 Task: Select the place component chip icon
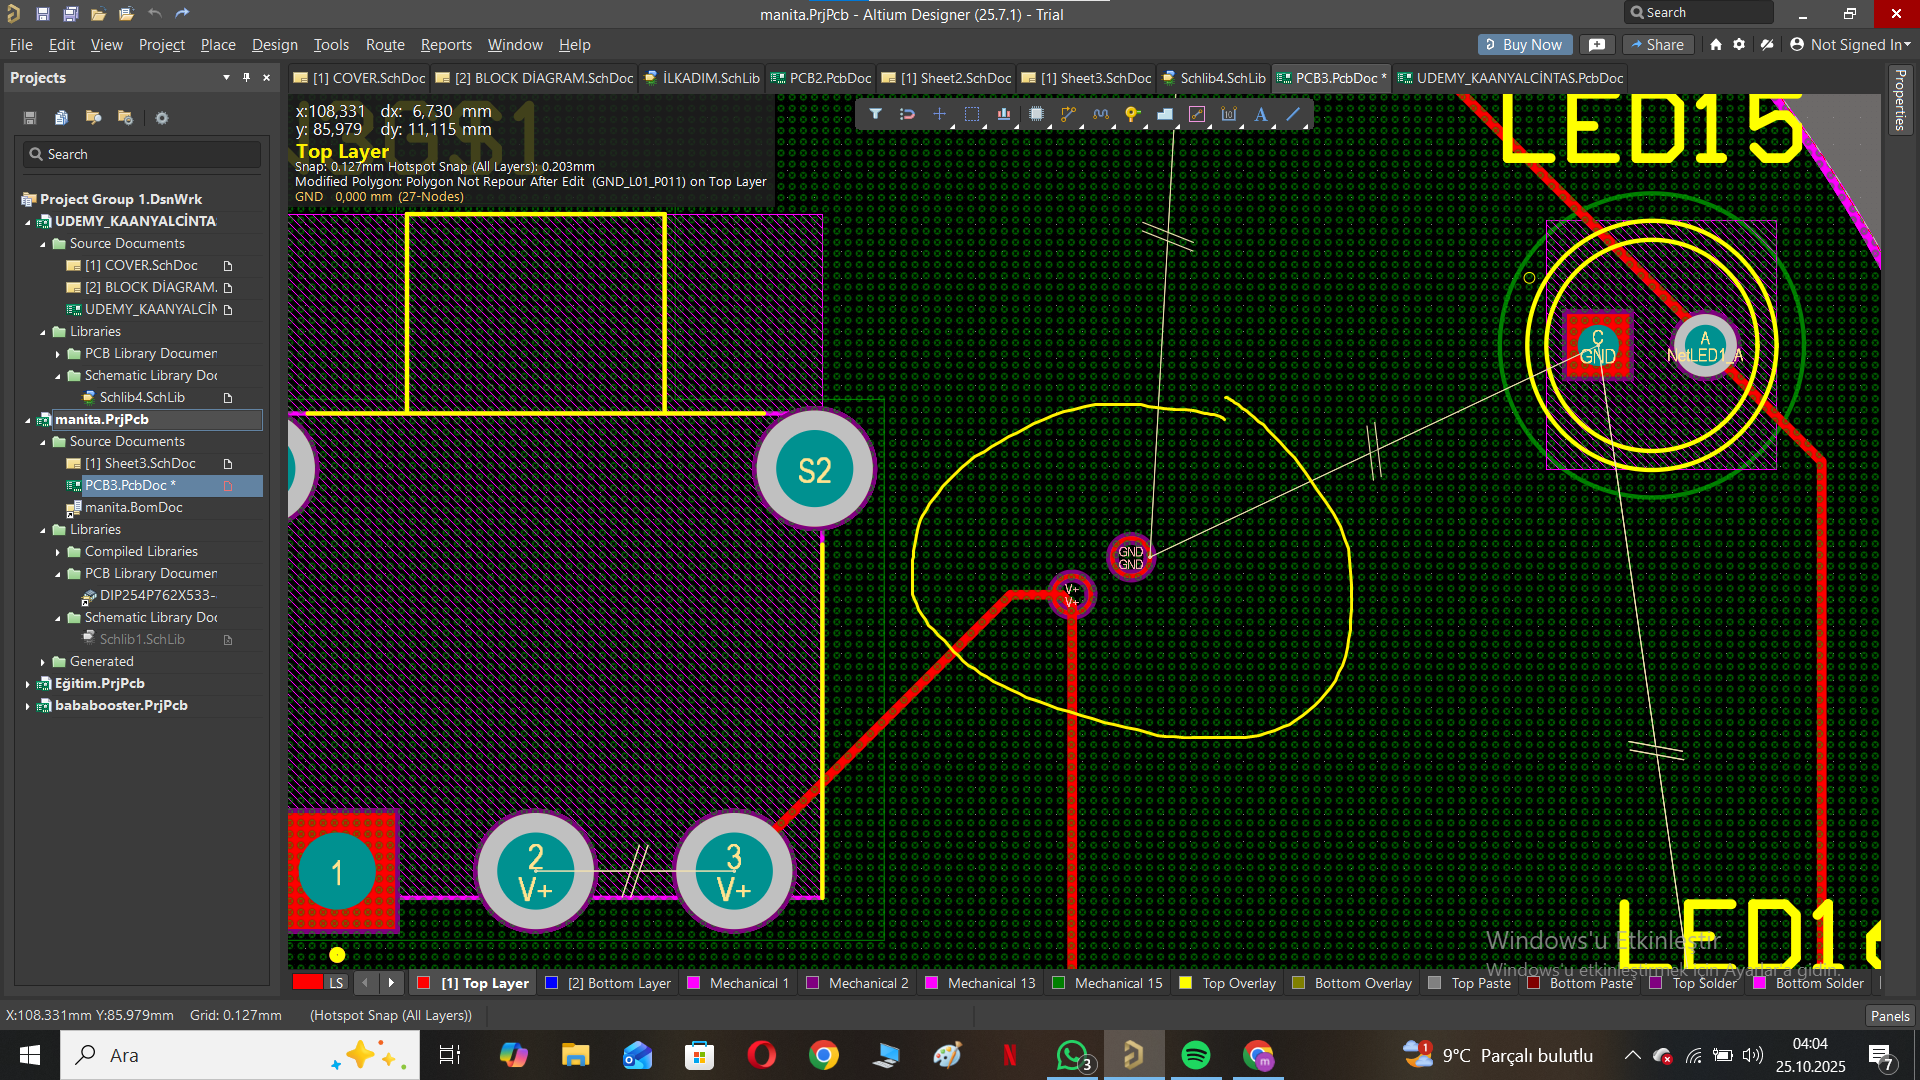(x=1036, y=114)
